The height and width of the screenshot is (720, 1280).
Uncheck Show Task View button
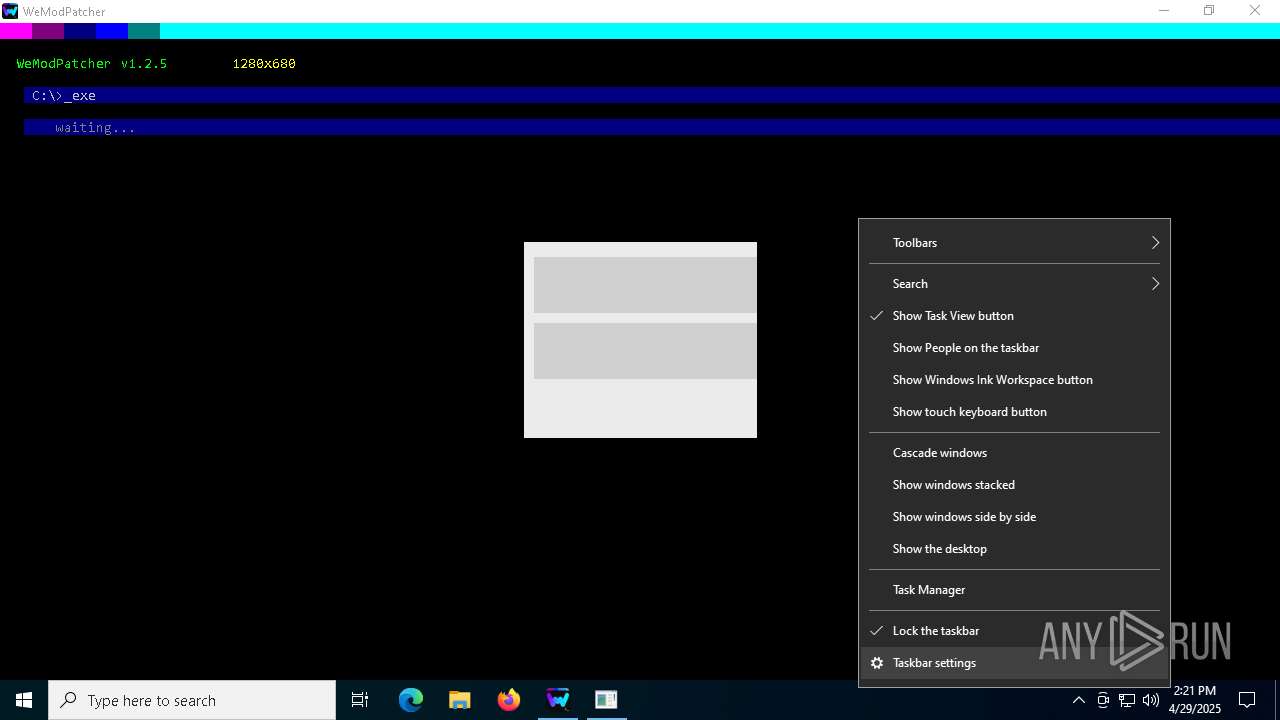pos(1014,316)
